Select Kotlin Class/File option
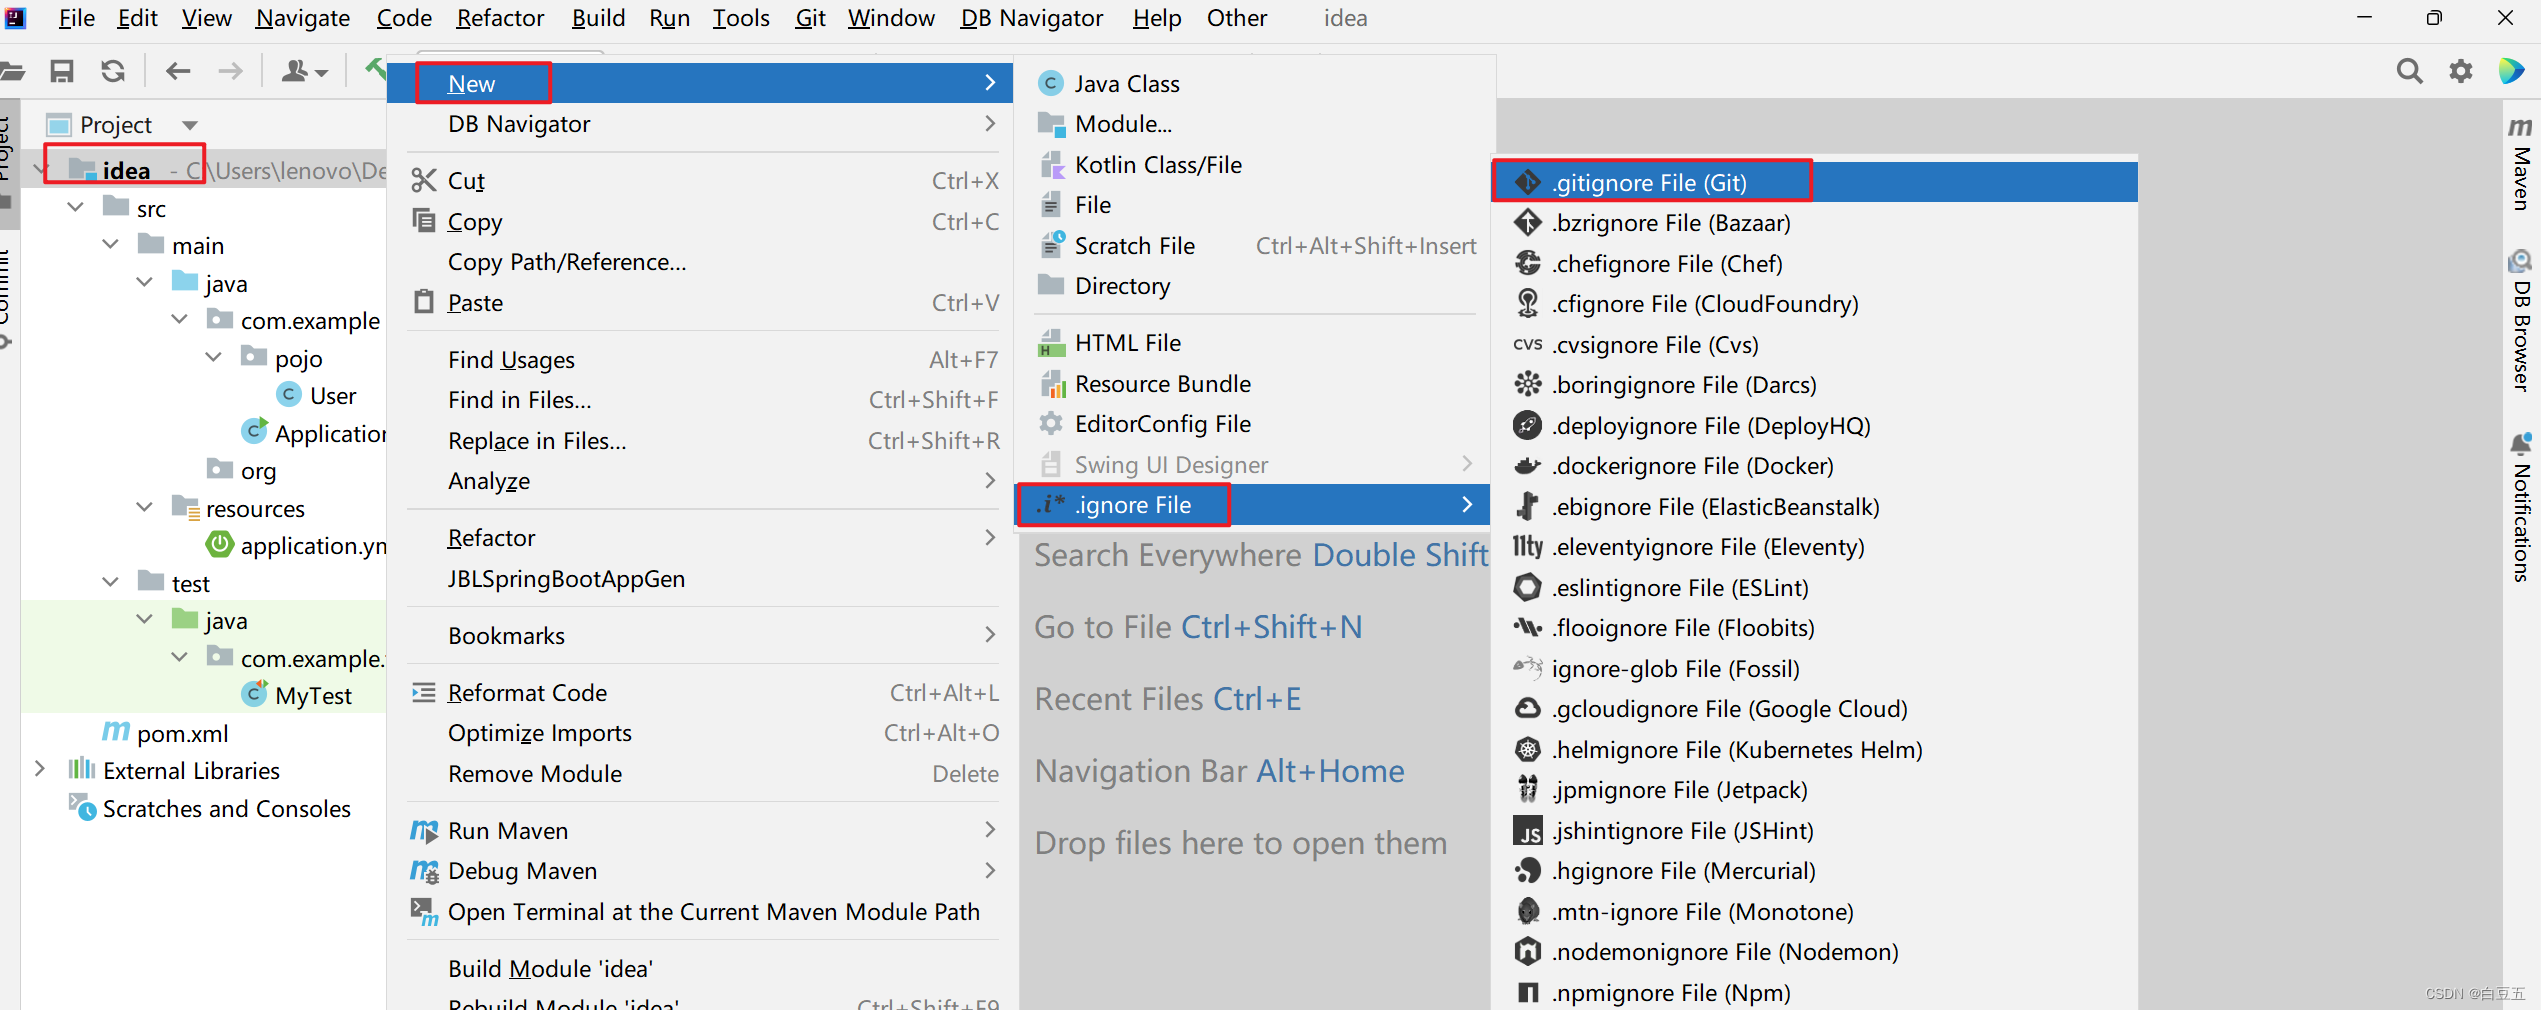This screenshot has width=2541, height=1010. pos(1254,165)
